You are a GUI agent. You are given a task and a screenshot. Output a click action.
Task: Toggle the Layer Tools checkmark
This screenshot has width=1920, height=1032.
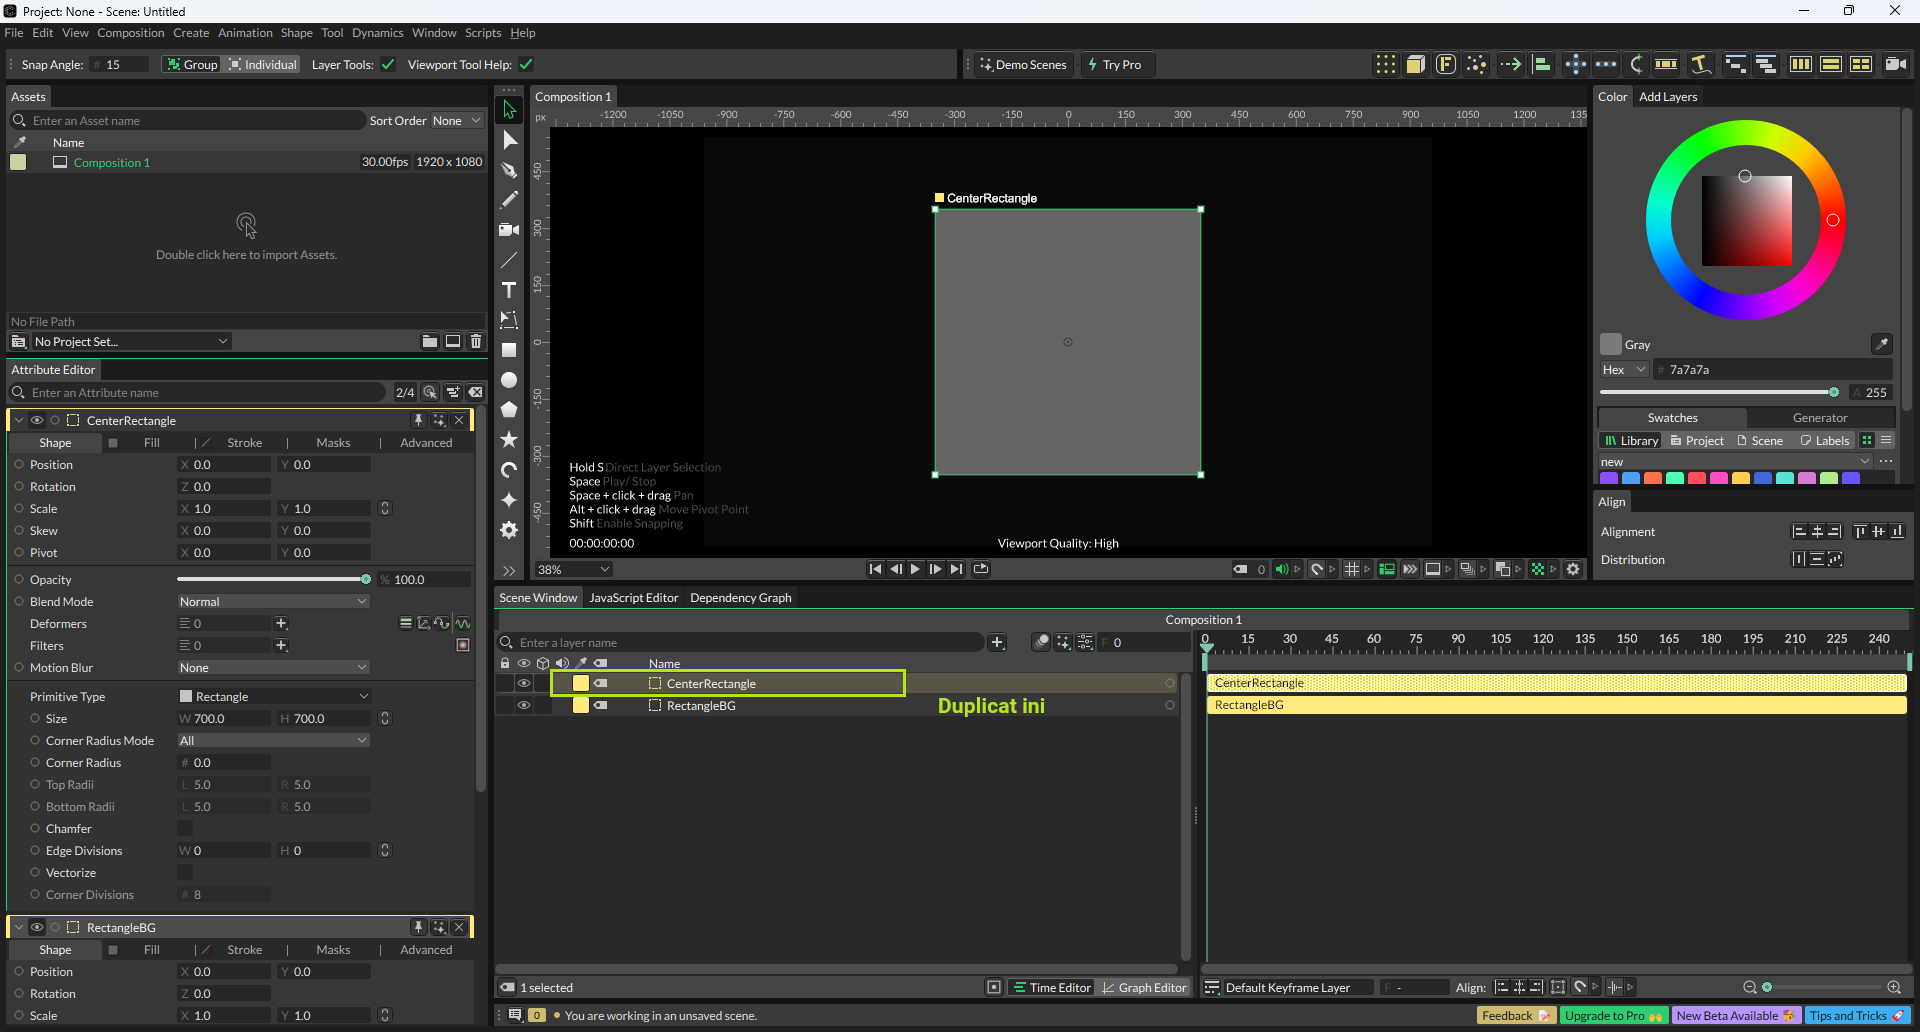388,65
